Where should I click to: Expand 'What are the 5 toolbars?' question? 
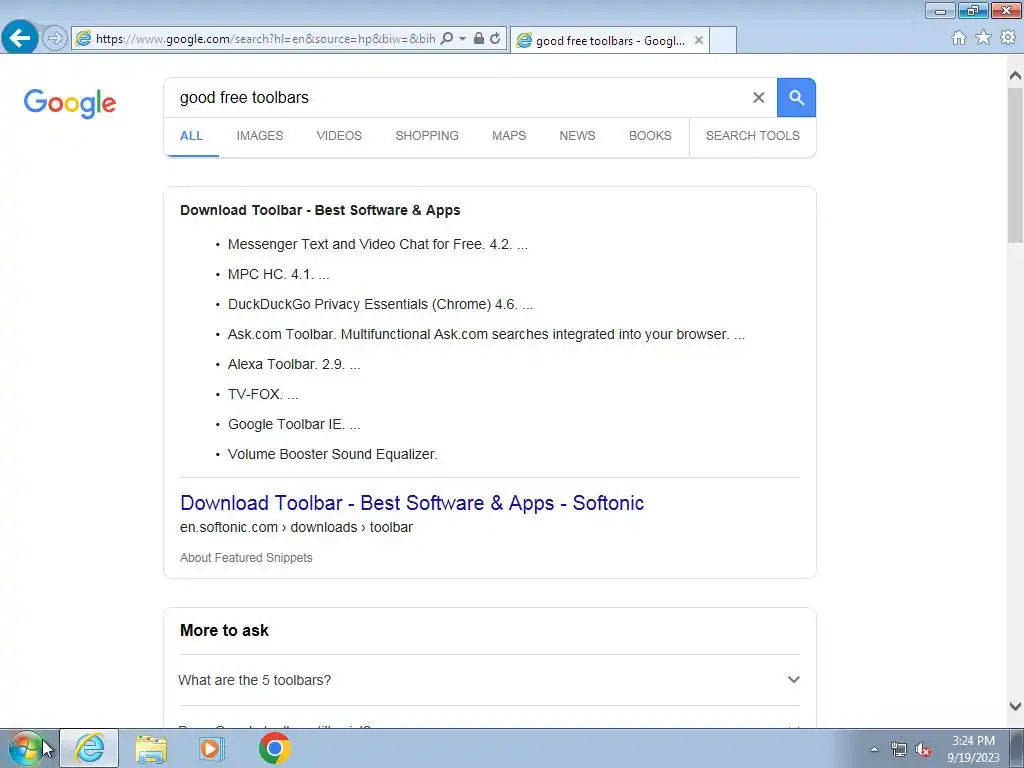pyautogui.click(x=489, y=680)
